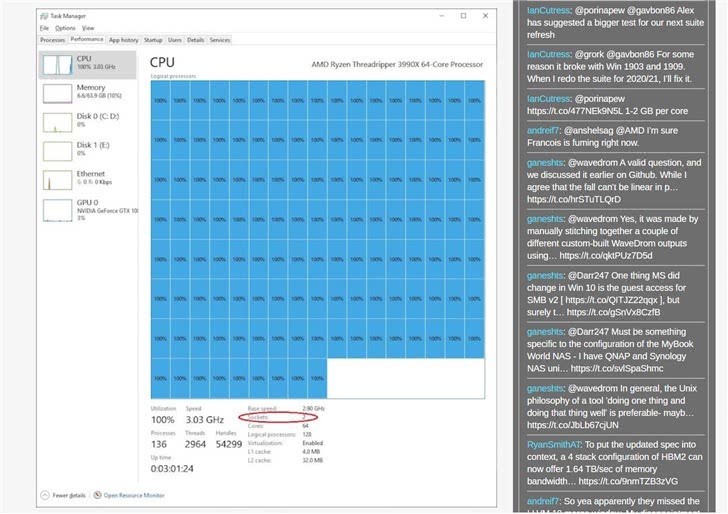Open the t.co/9nmTZB3zVG link
Viewport: 728px width, 514px height.
[628, 481]
